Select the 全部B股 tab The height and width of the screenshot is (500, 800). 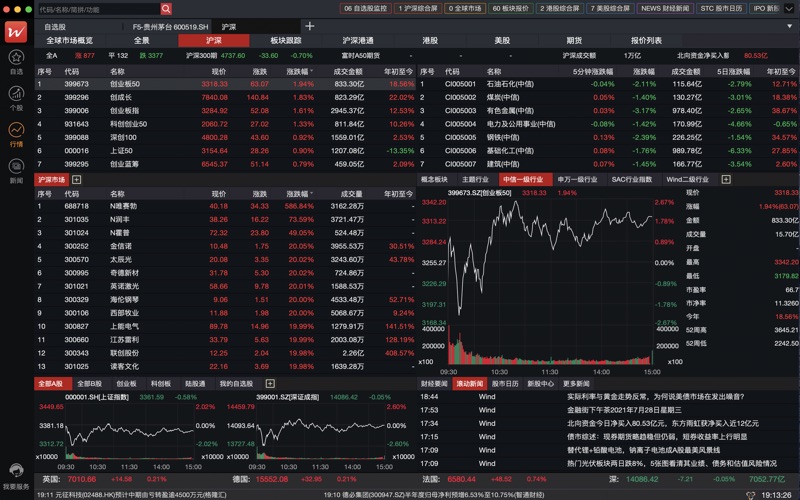click(89, 384)
